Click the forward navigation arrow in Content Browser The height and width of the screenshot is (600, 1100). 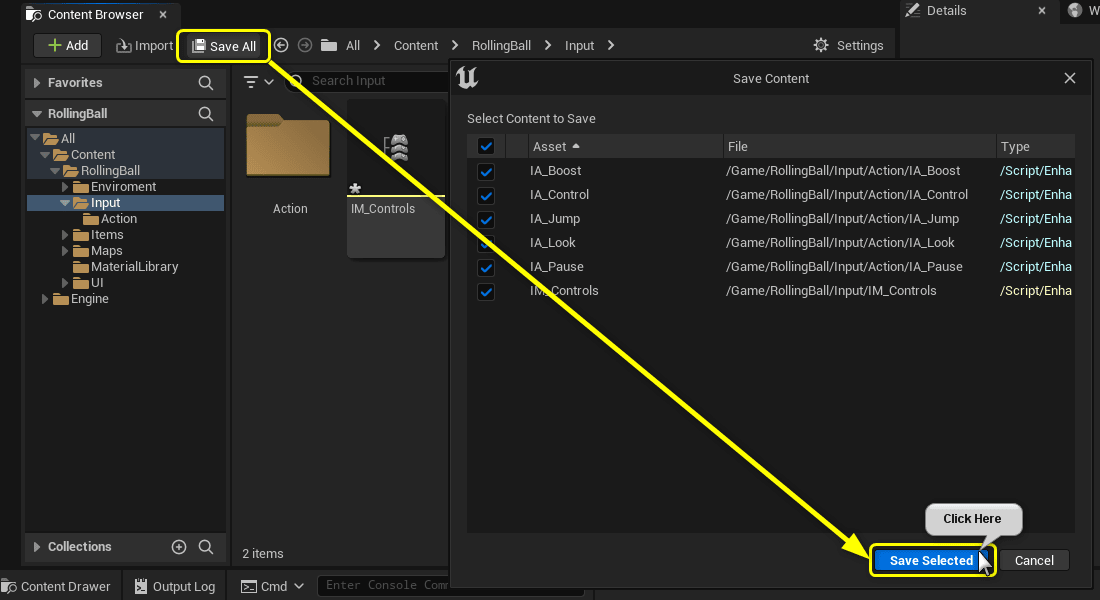(304, 45)
